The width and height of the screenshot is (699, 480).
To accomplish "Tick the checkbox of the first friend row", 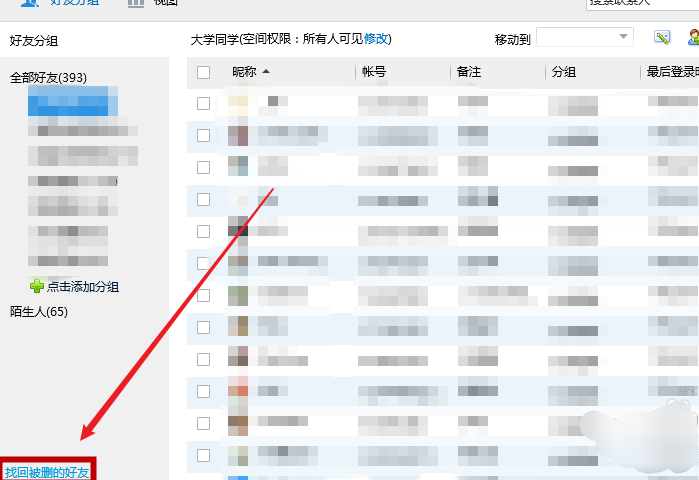I will (x=203, y=103).
